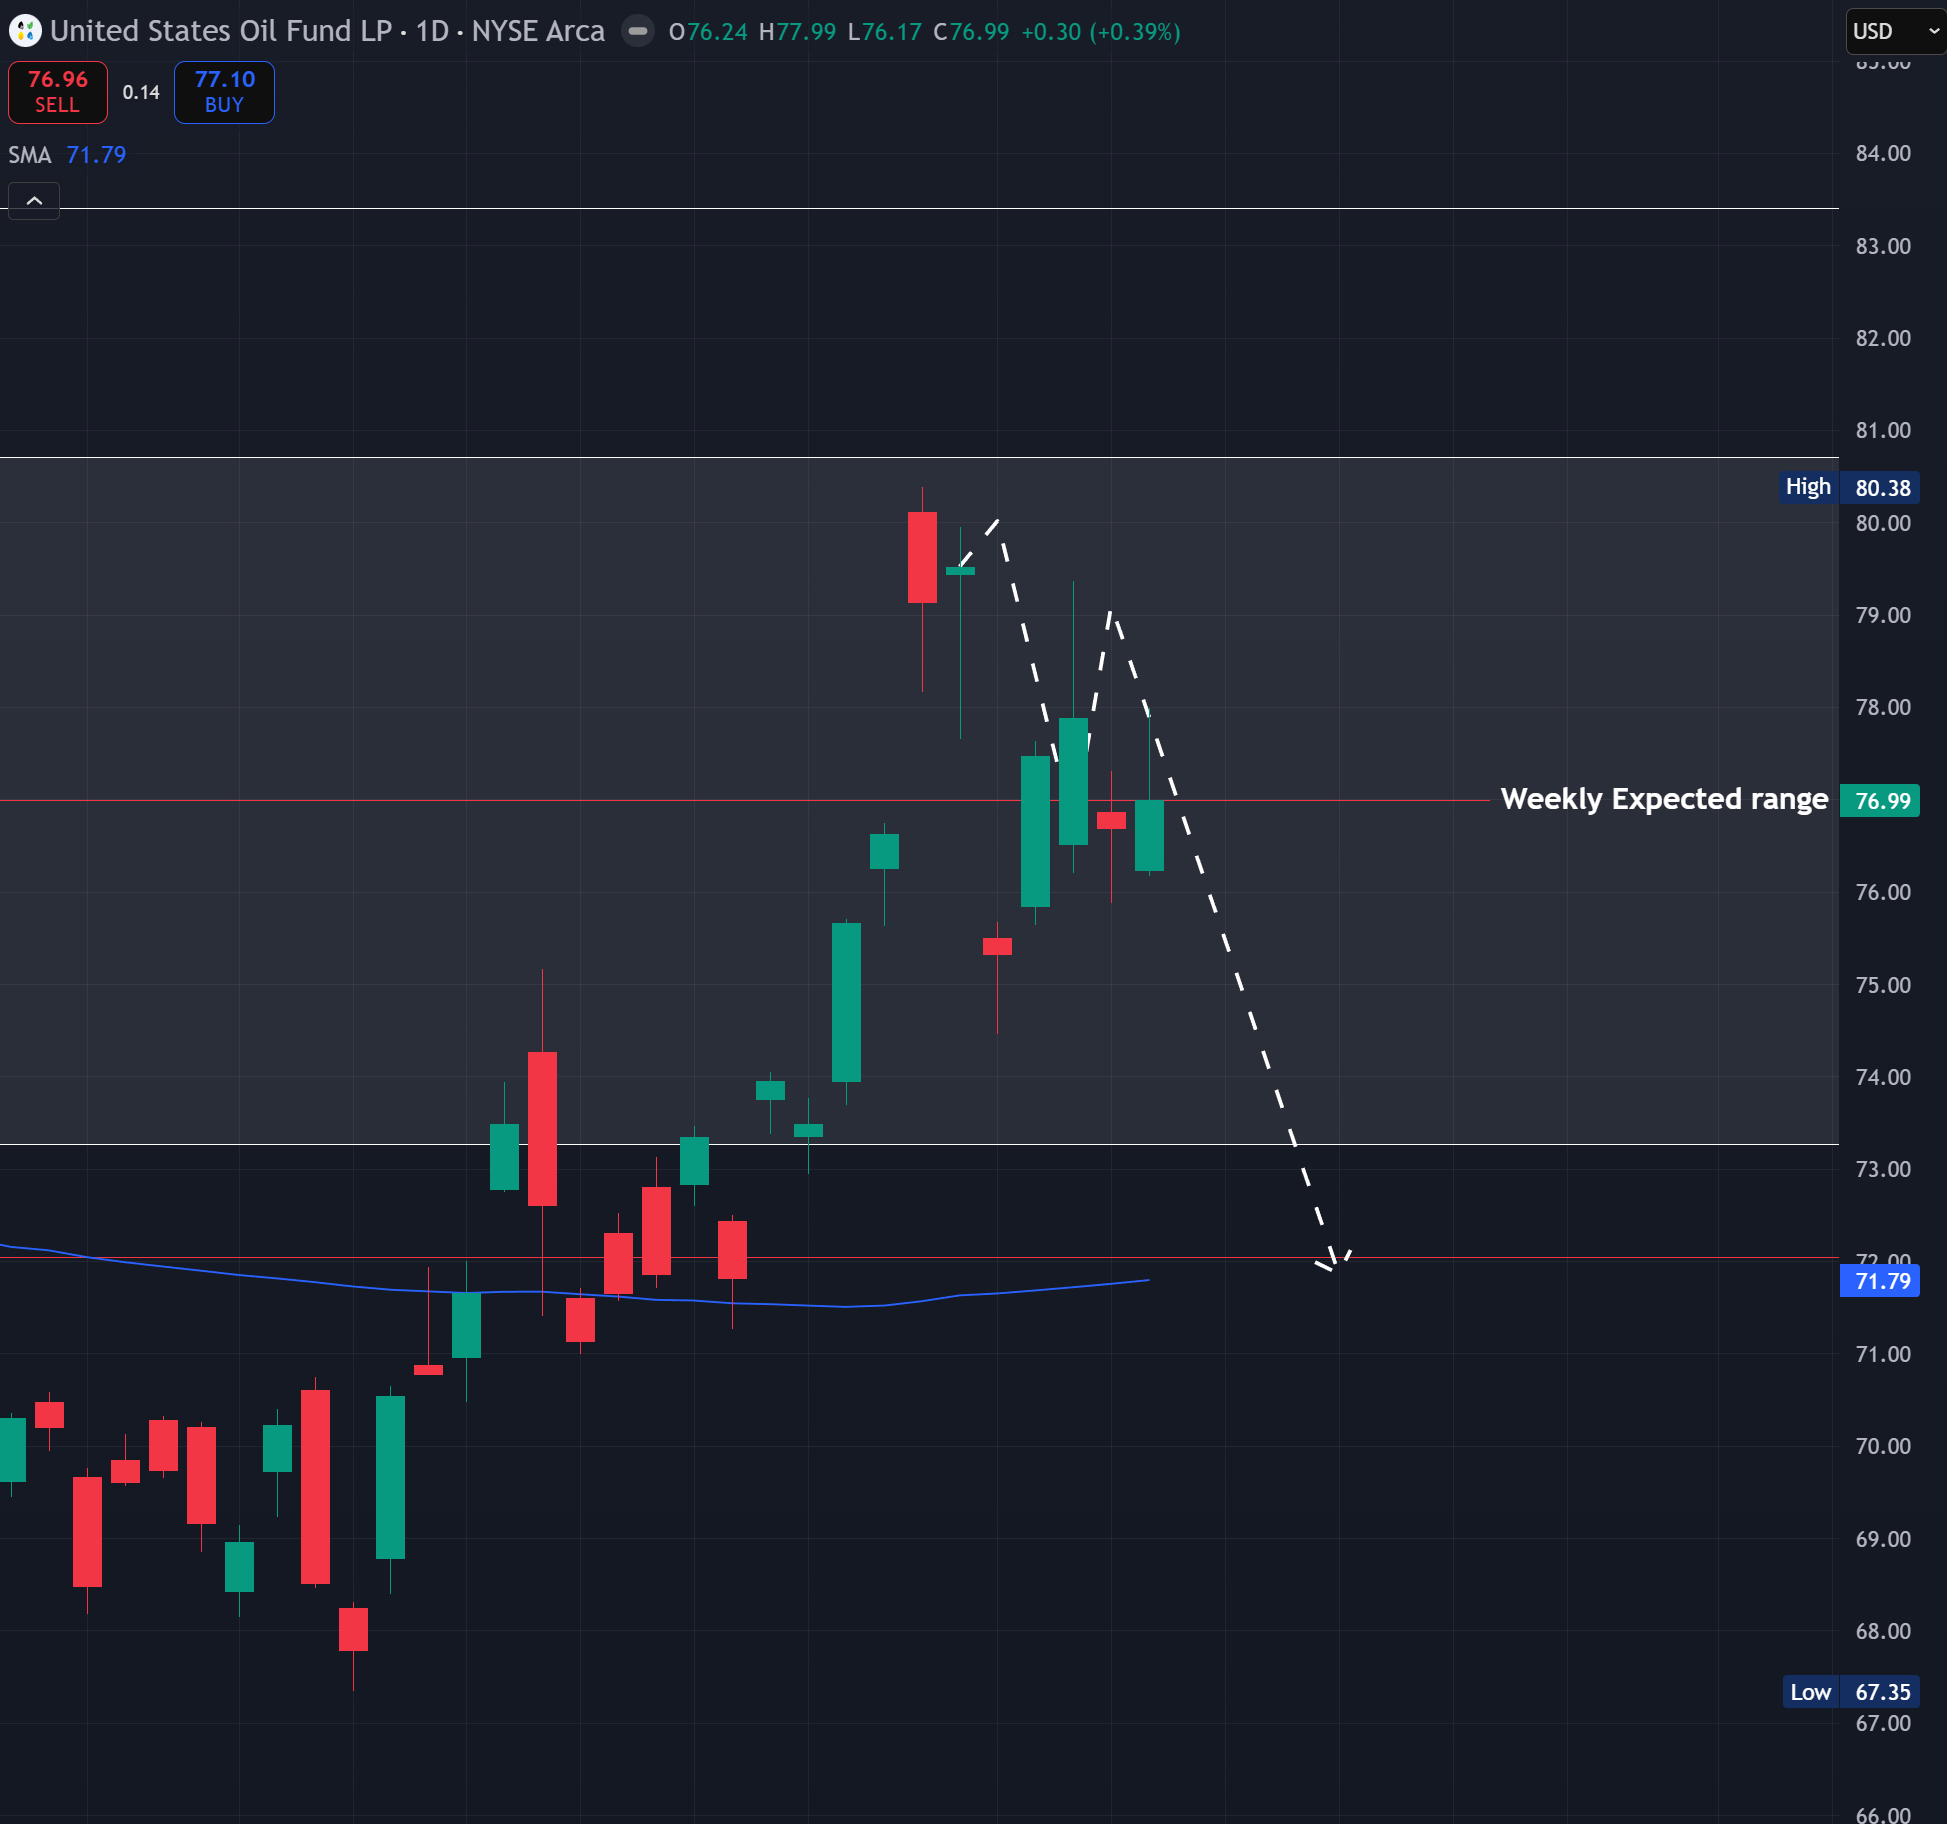
Task: Click the blue 71.79 SMA price tag
Action: click(x=1880, y=1281)
